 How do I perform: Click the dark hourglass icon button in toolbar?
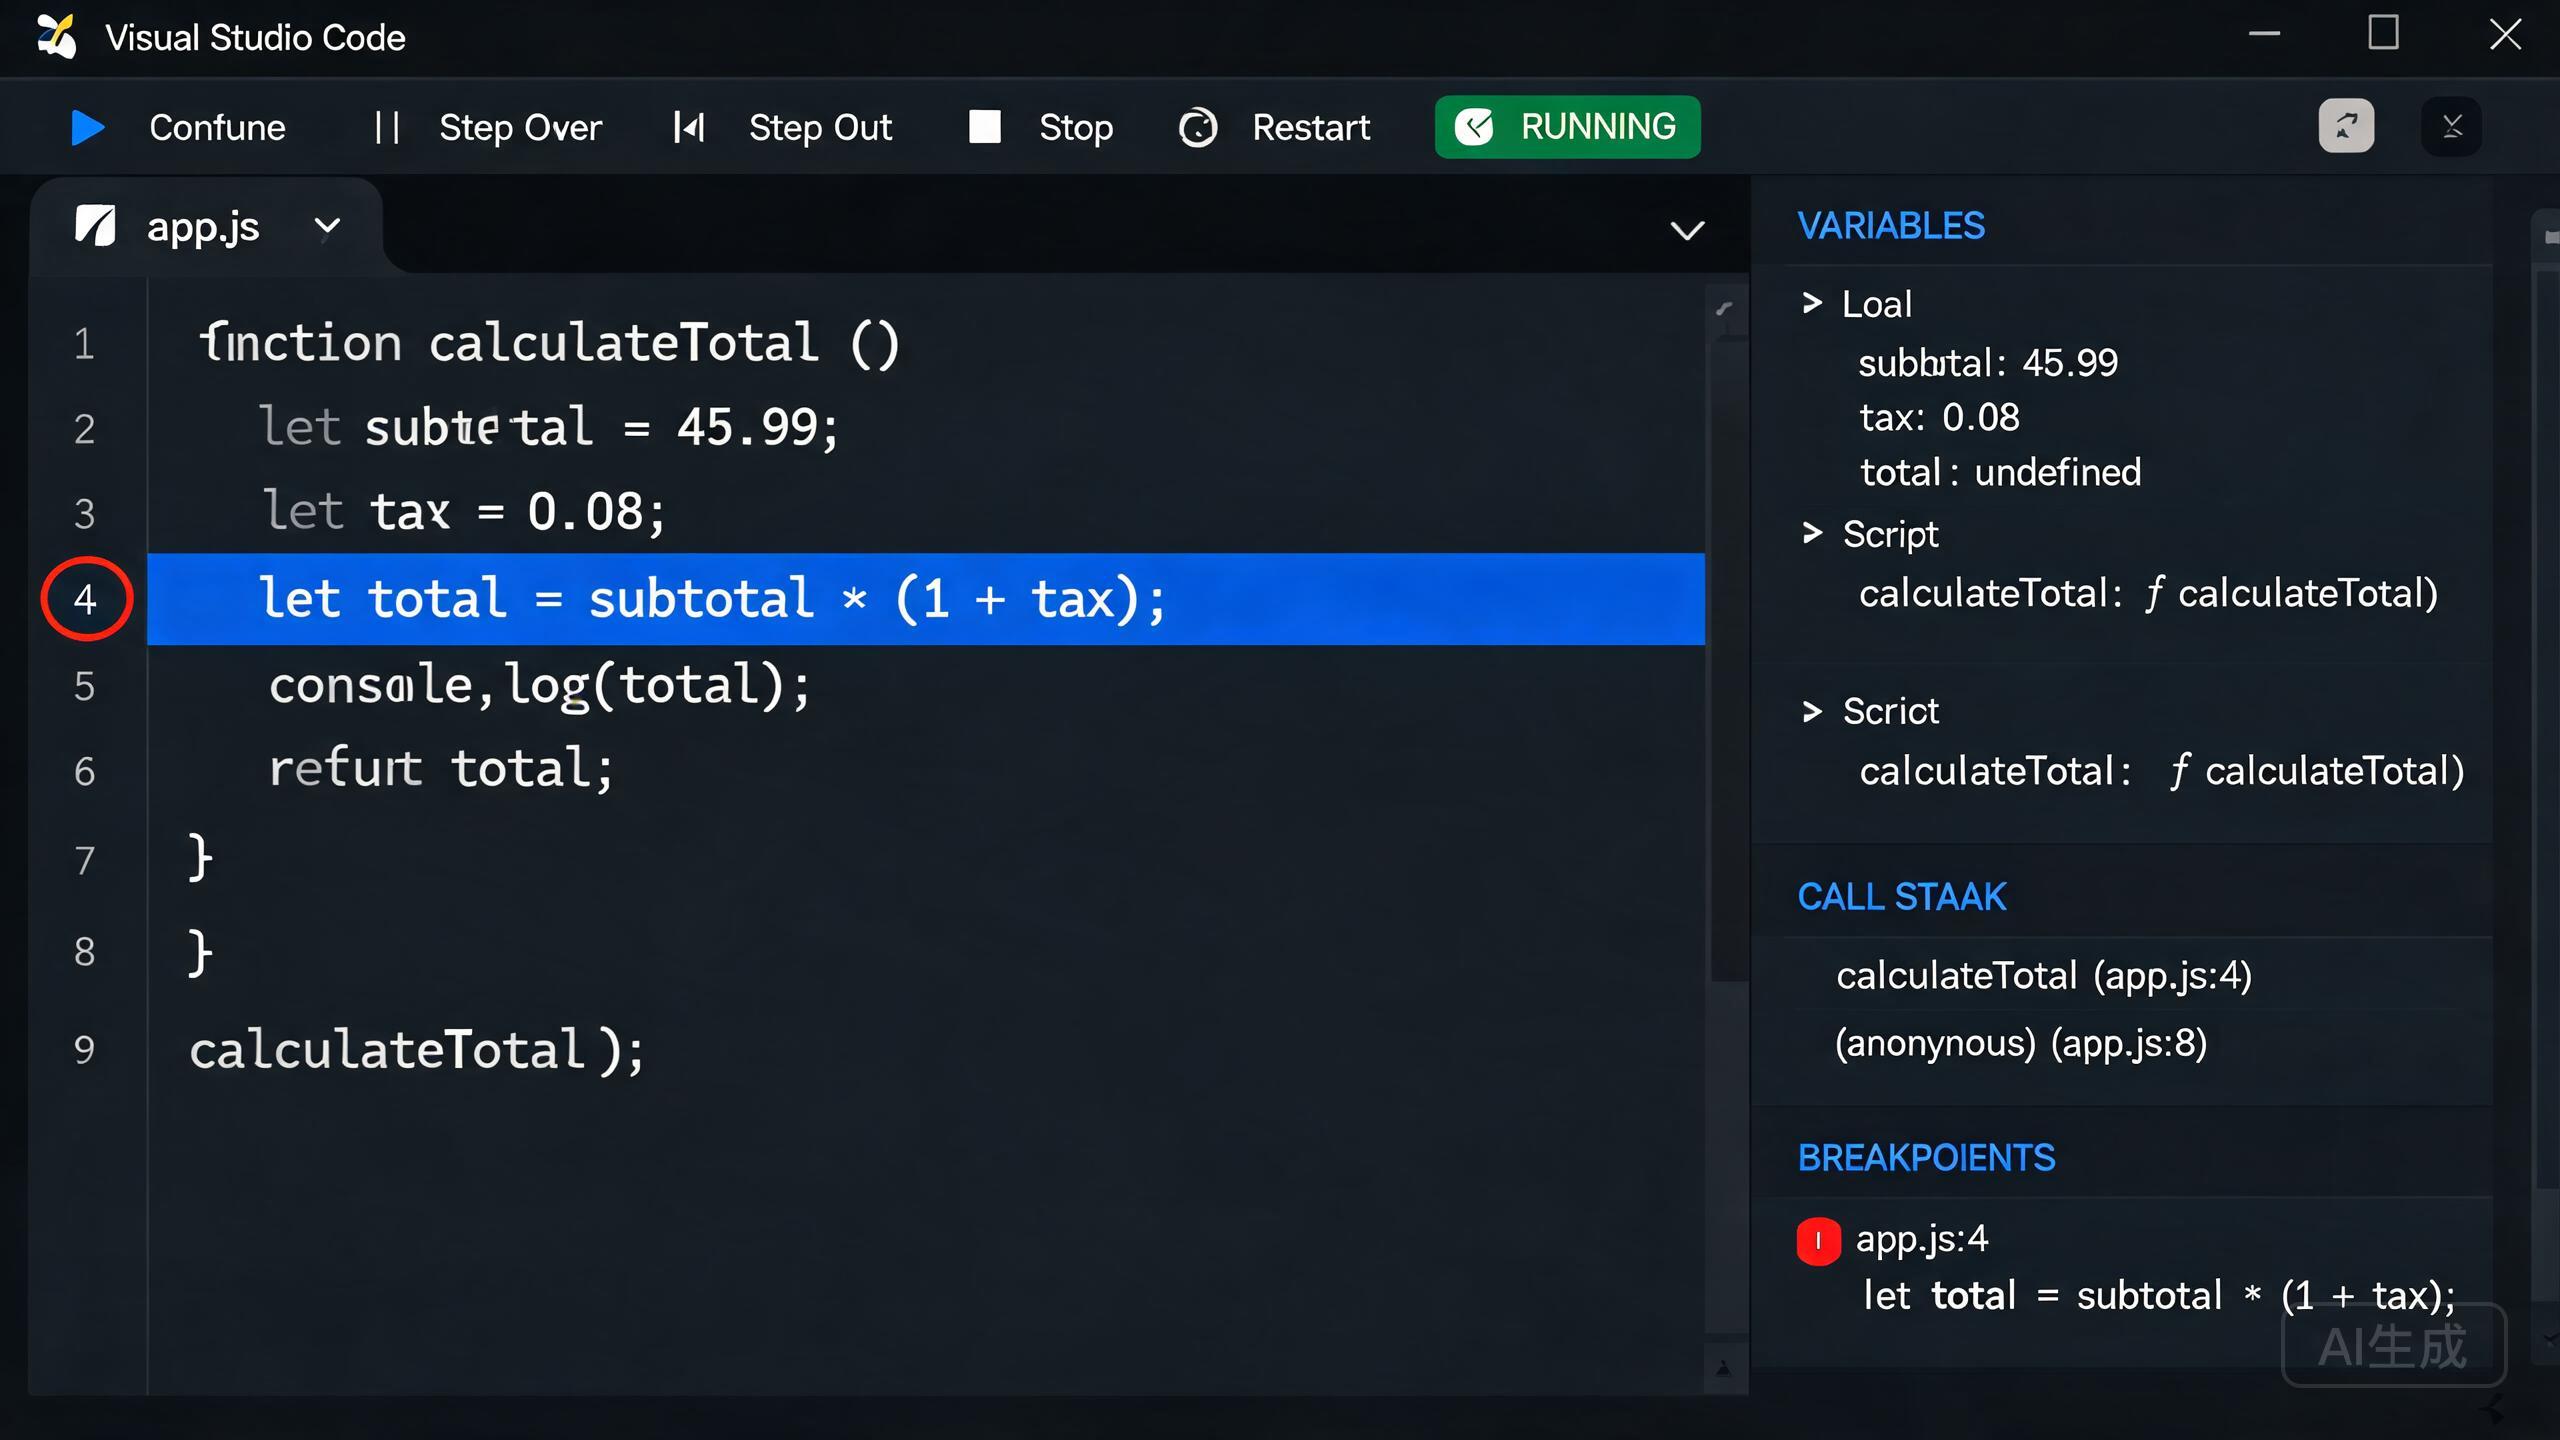[x=2451, y=126]
